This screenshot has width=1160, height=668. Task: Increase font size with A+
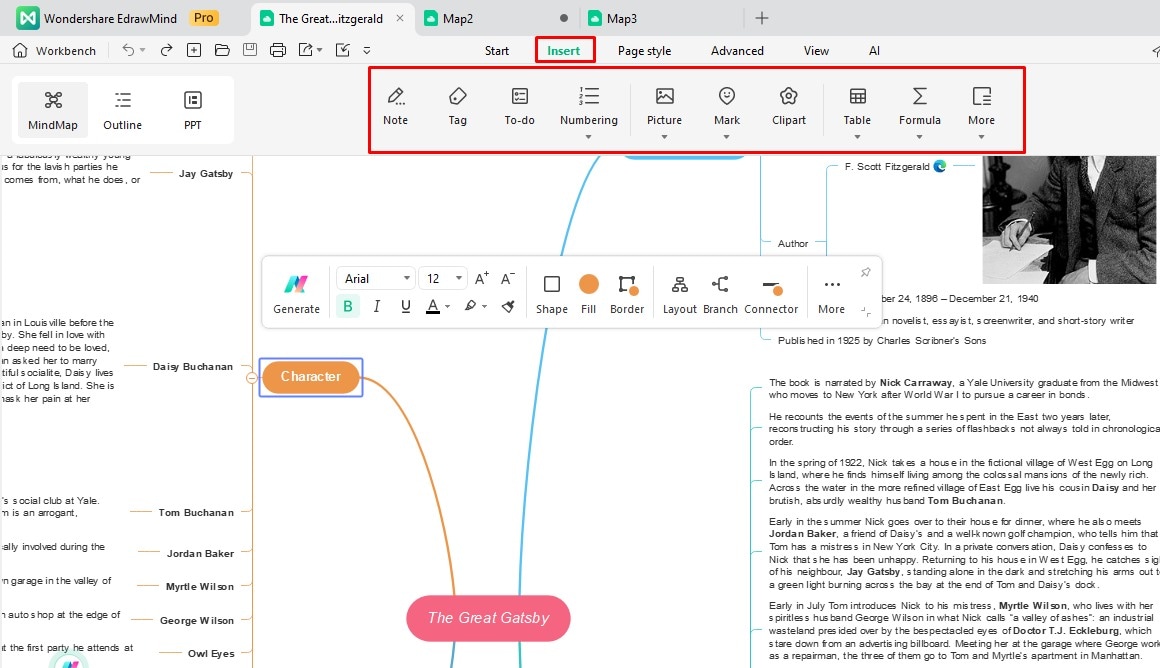[x=481, y=278]
